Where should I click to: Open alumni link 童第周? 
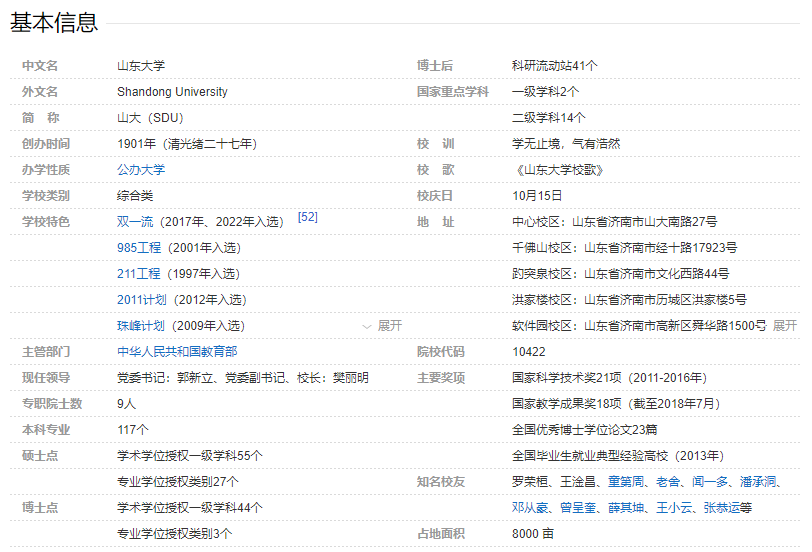tap(627, 482)
